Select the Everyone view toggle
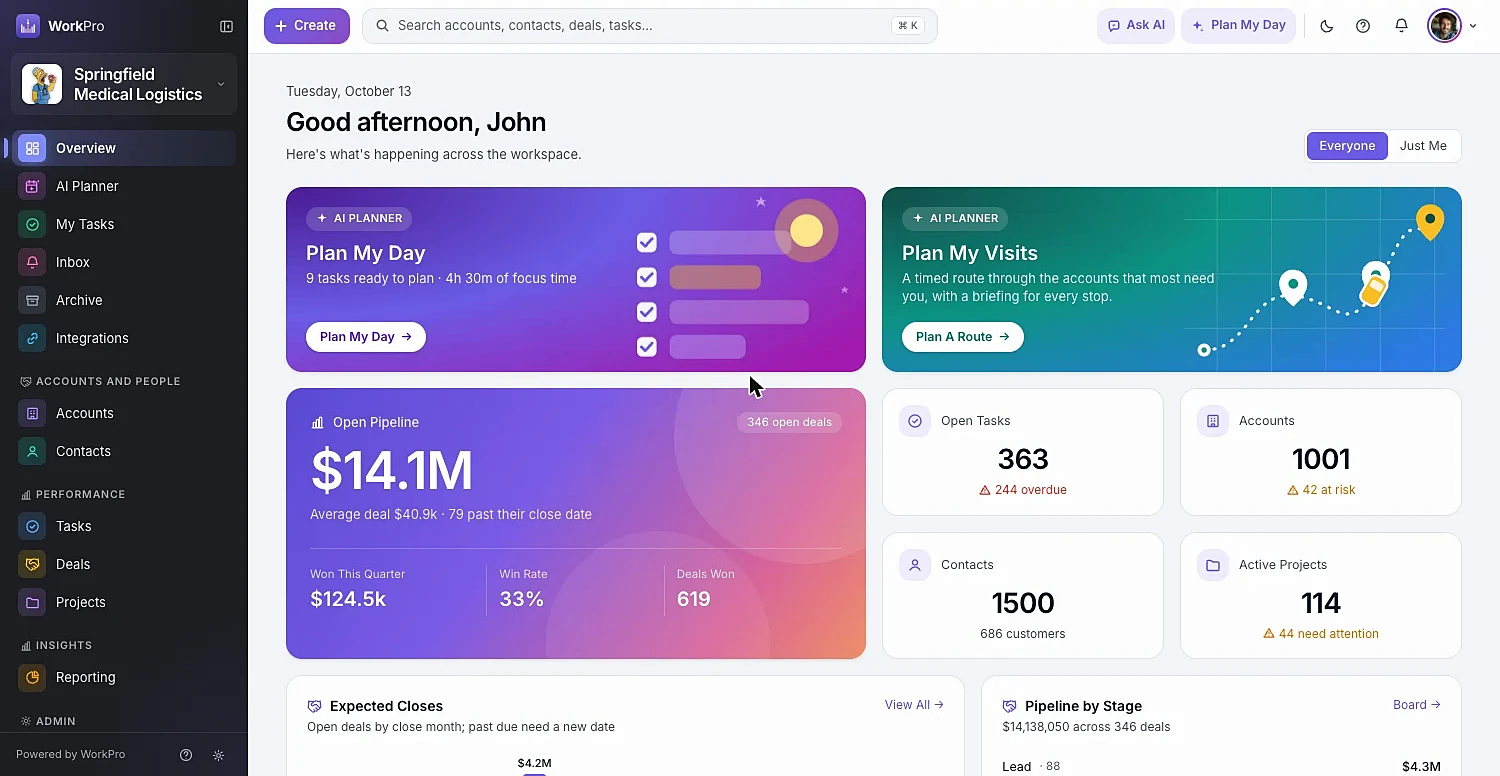Screen dimensions: 1500x776 (x=1347, y=146)
